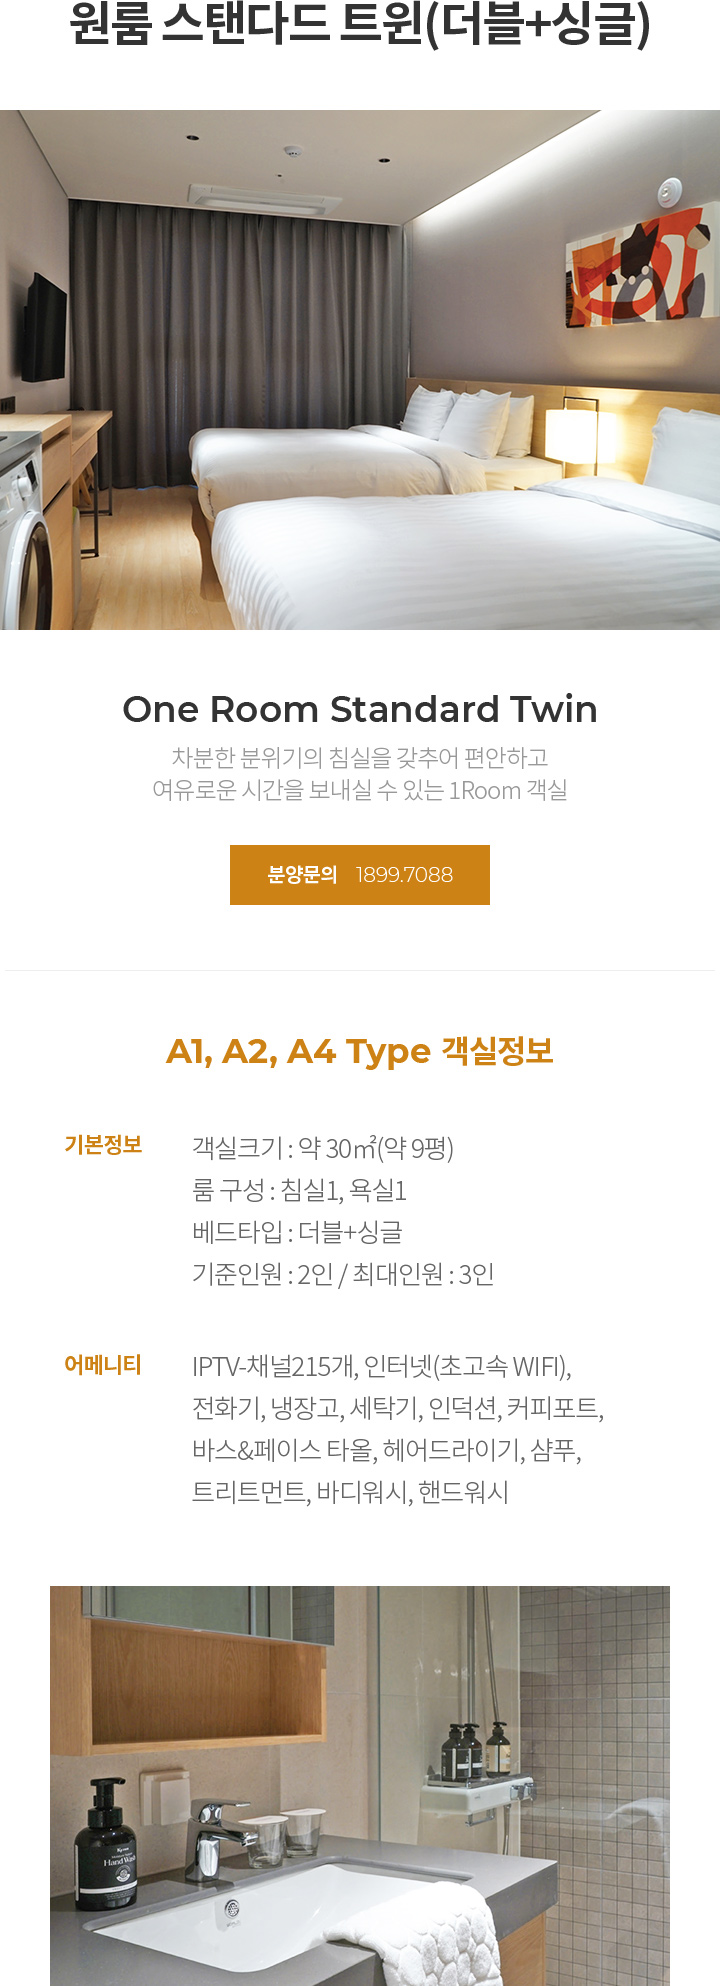Click the 바스&페이스 타올 amenity line

(x=387, y=1450)
